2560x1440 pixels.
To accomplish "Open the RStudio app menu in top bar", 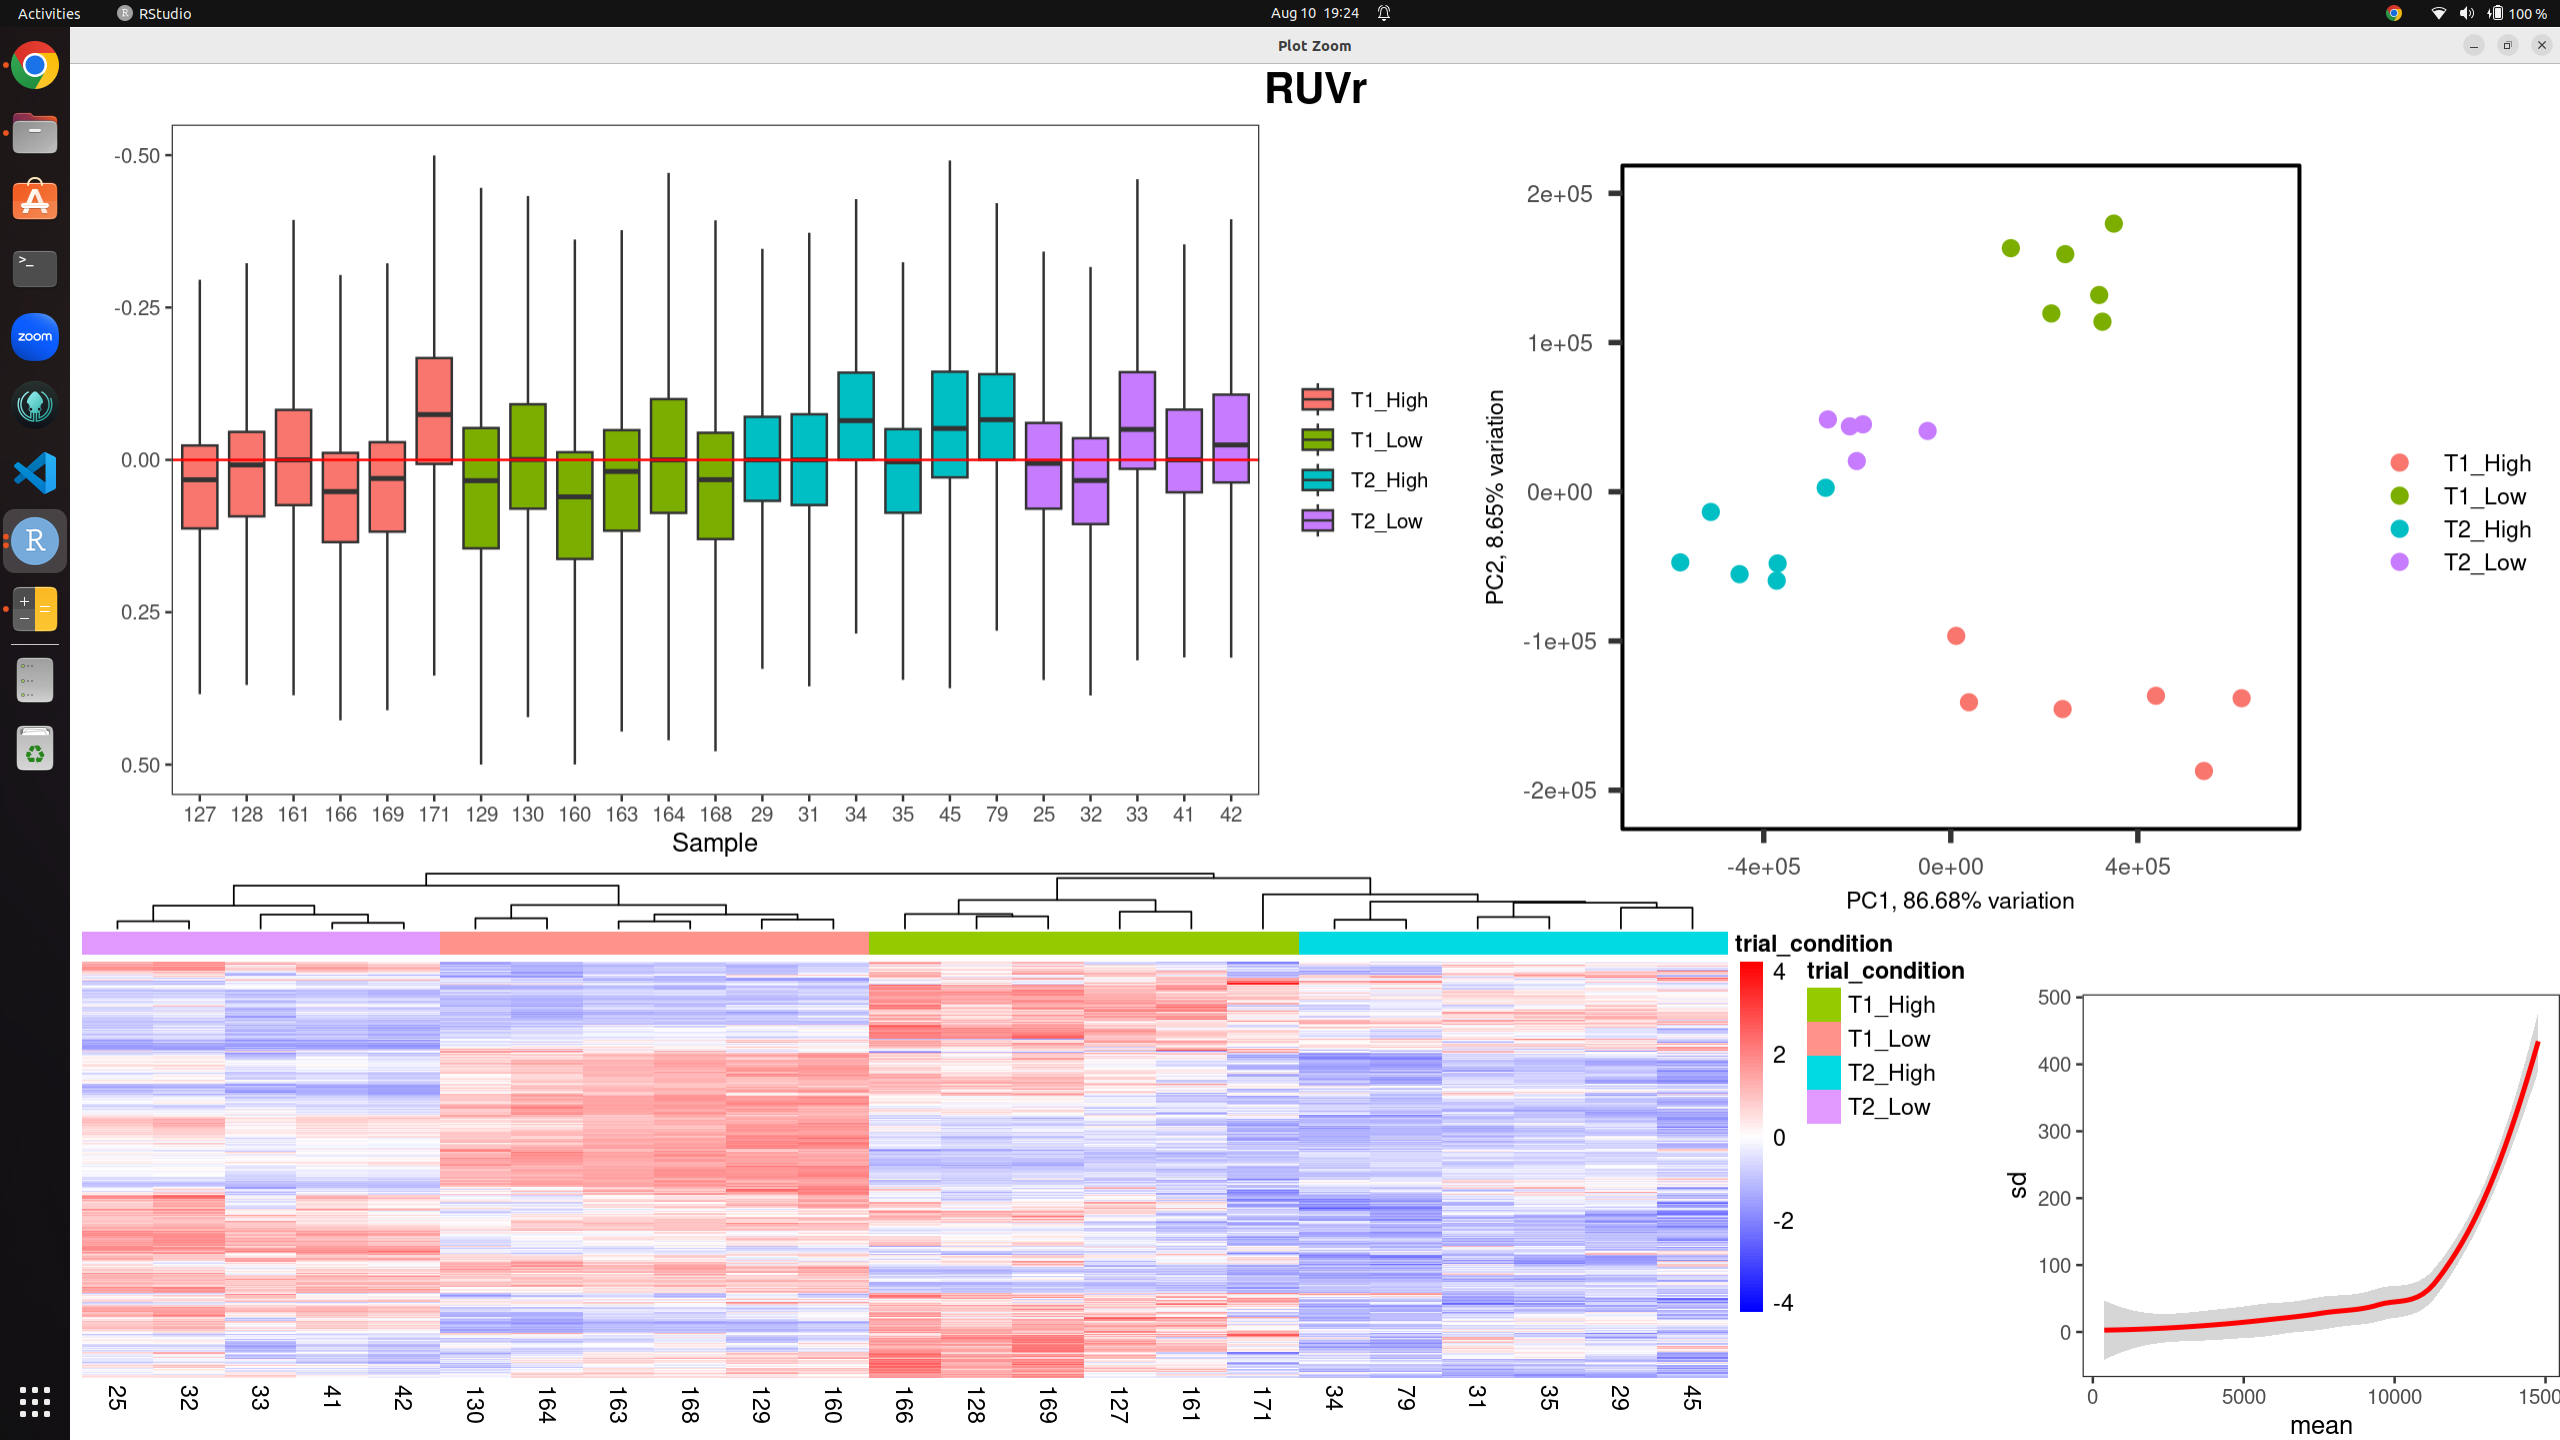I will click(x=154, y=13).
